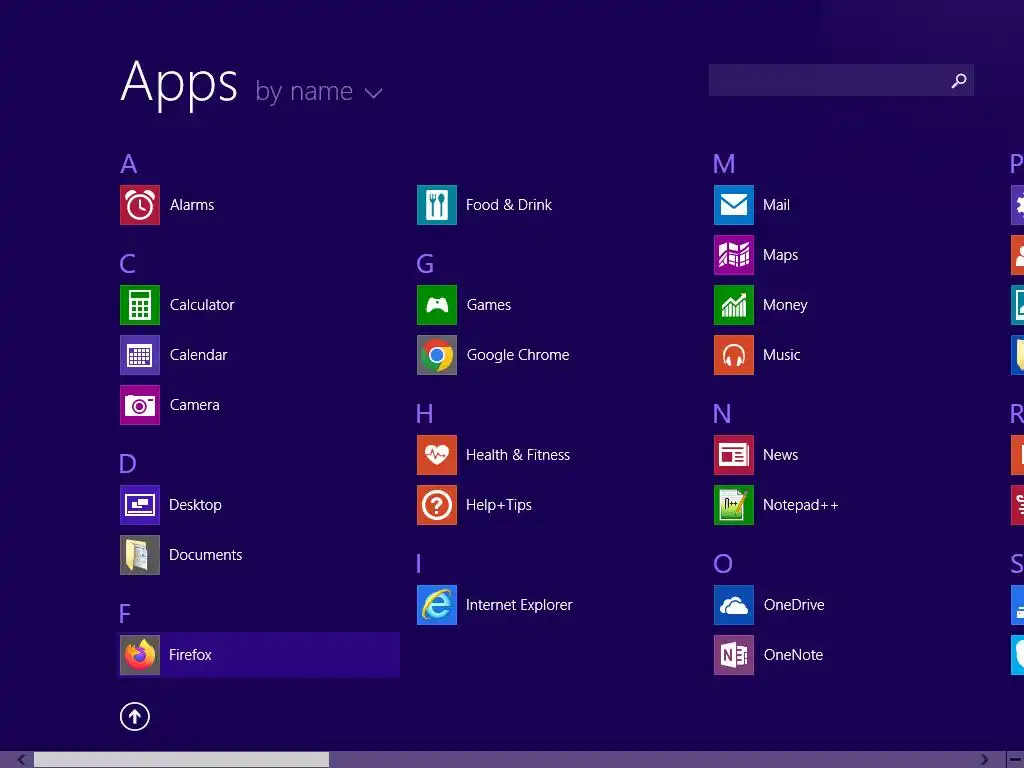Launch the Calculator tile icon
This screenshot has height=768, width=1024.
pos(140,305)
